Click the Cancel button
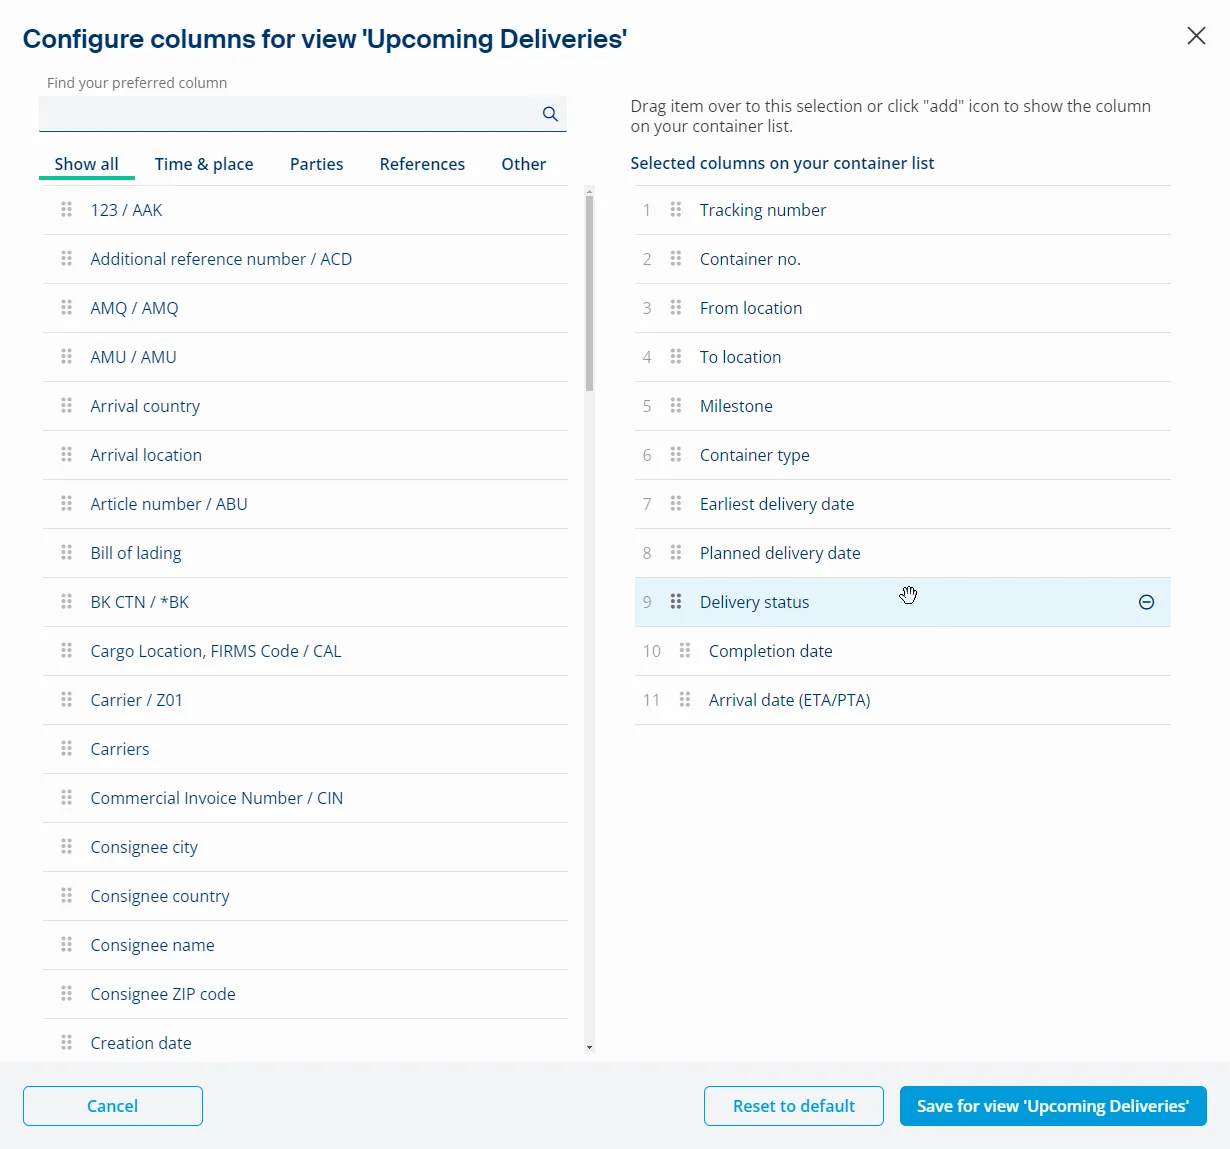 pyautogui.click(x=112, y=1106)
